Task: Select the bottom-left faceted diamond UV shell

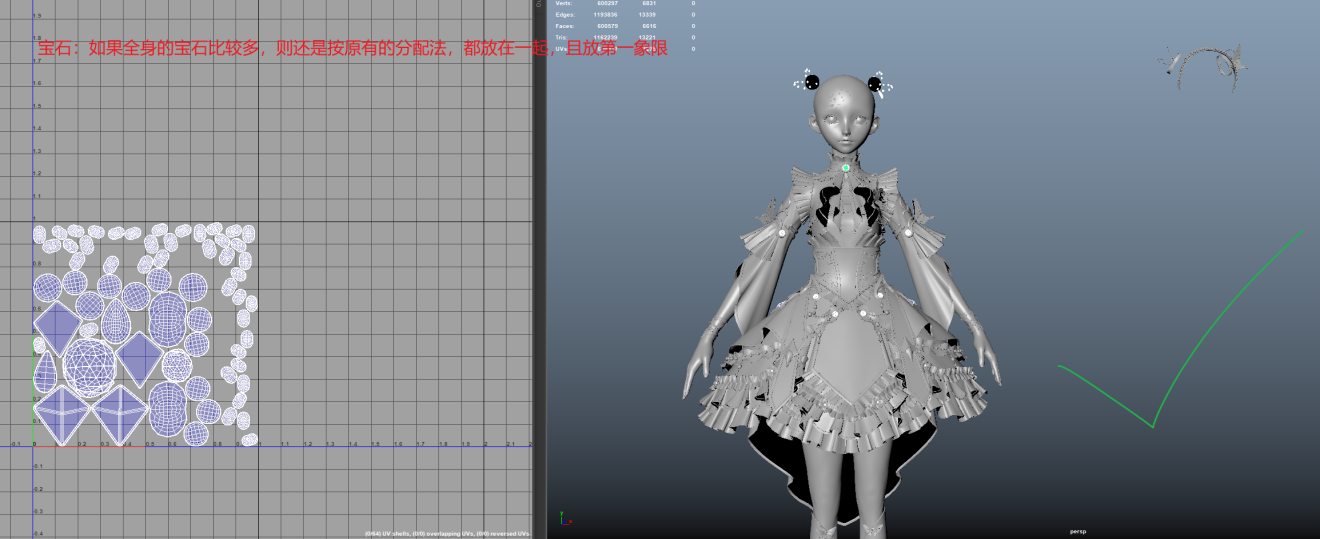Action: 63,415
